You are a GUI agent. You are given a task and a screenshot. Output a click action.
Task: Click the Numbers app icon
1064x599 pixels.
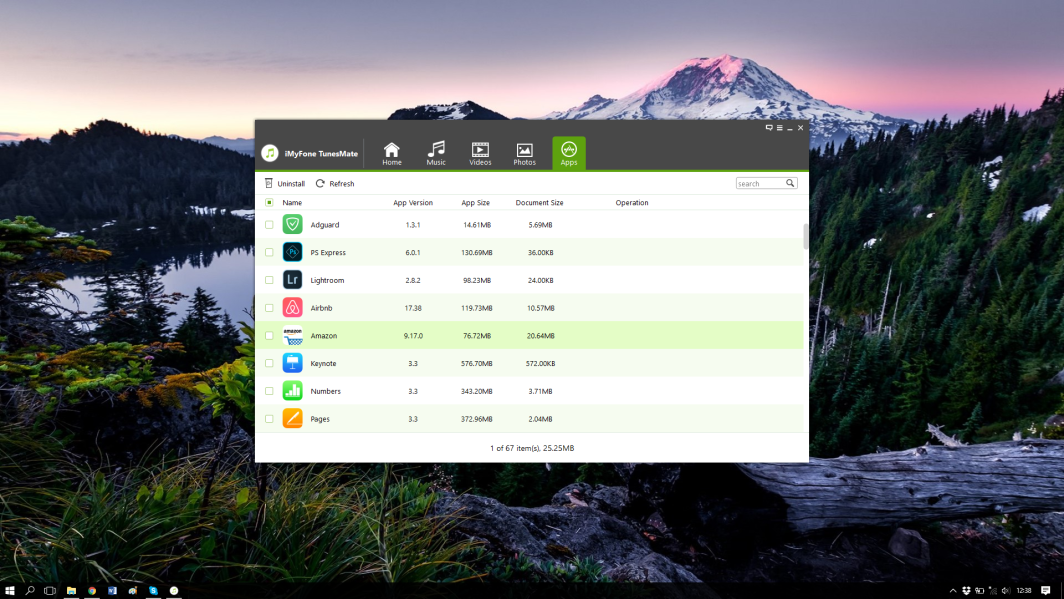[292, 391]
